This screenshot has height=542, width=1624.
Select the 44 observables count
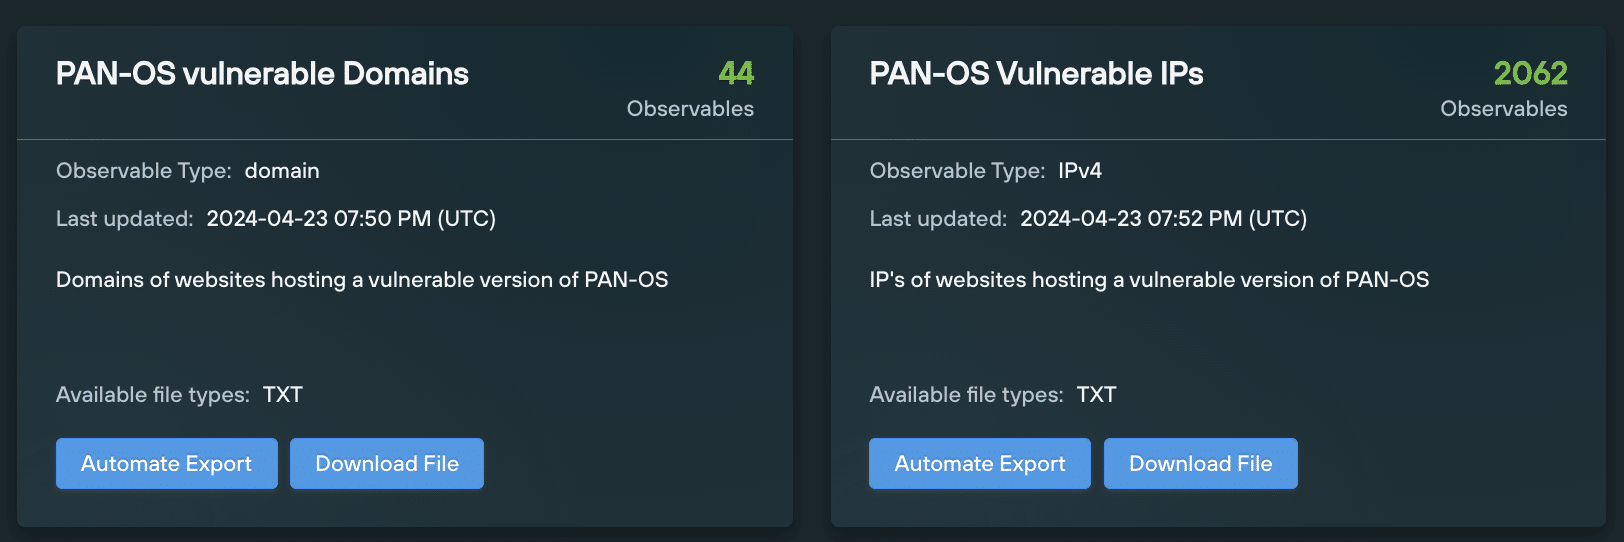[x=736, y=73]
